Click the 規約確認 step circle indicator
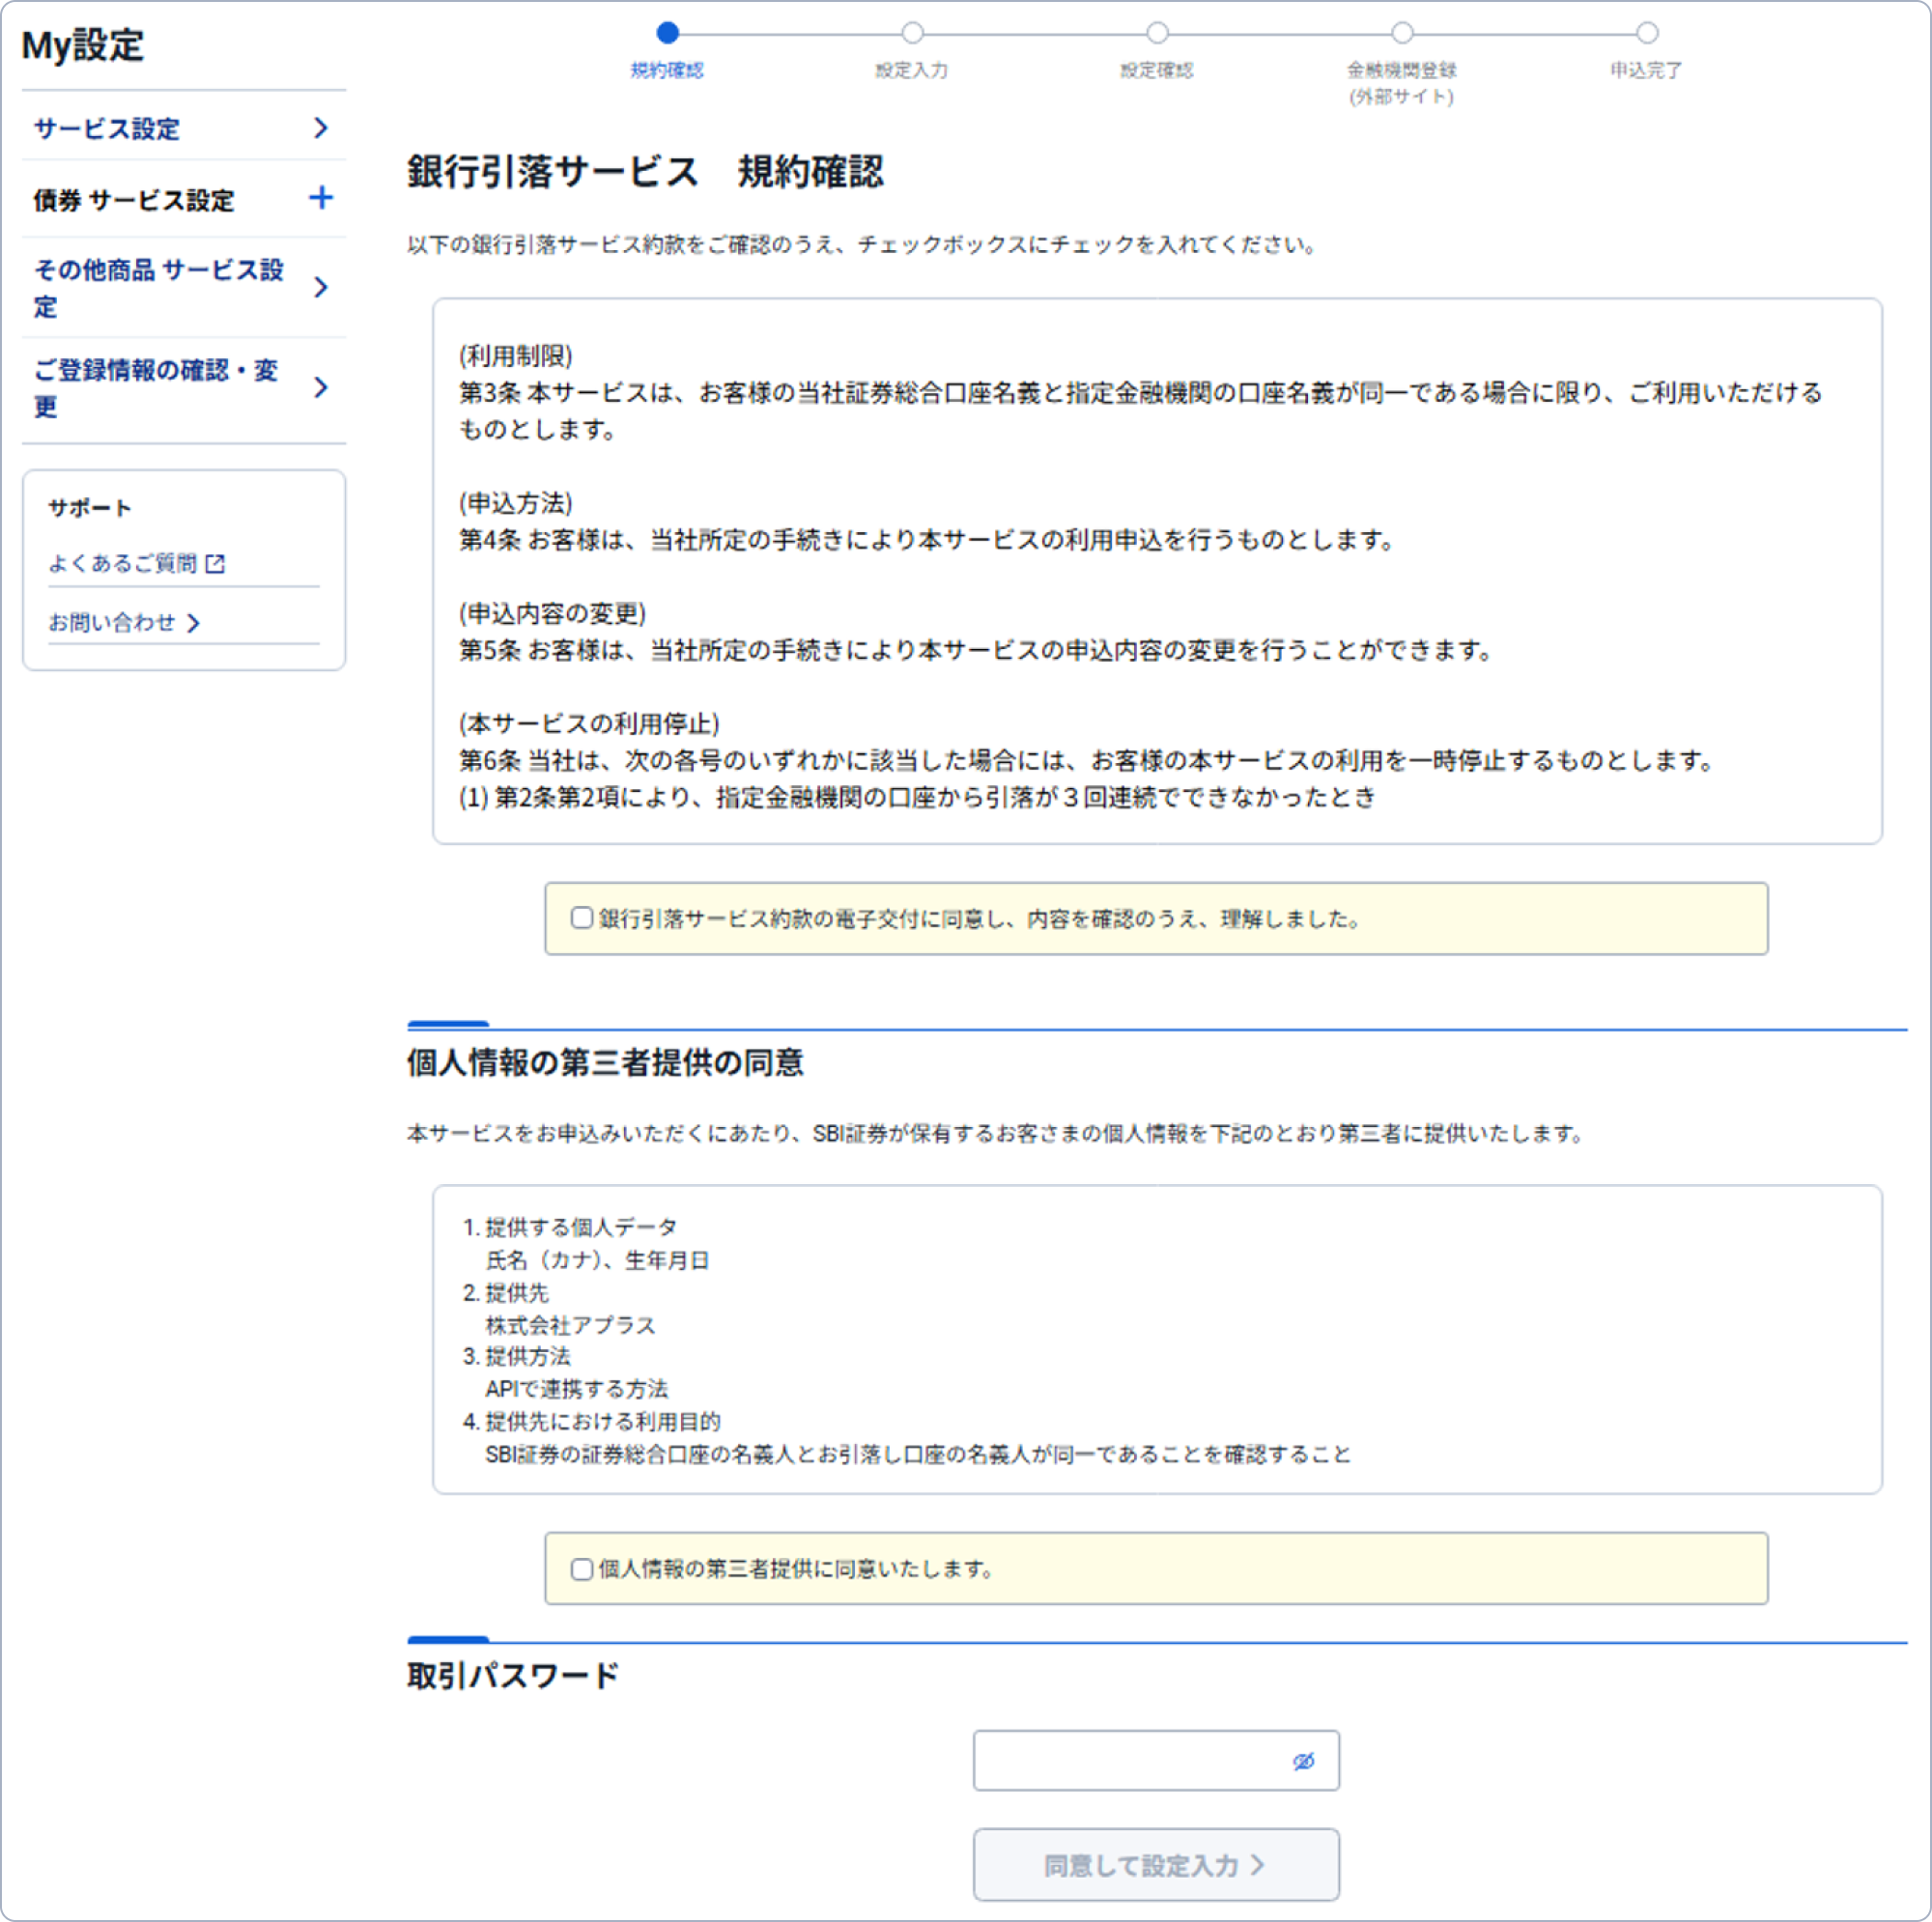The width and height of the screenshot is (1932, 1922). pos(668,33)
